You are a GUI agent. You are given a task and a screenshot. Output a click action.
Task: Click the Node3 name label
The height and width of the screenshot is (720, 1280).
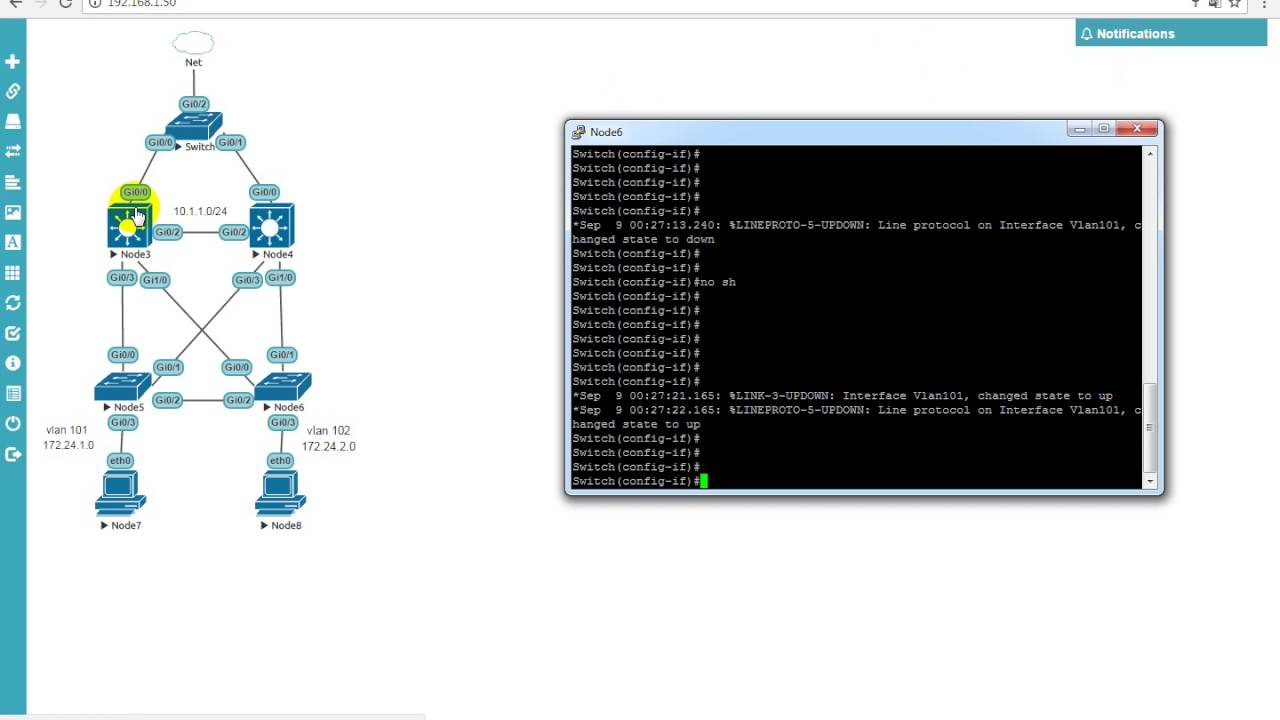coord(135,254)
